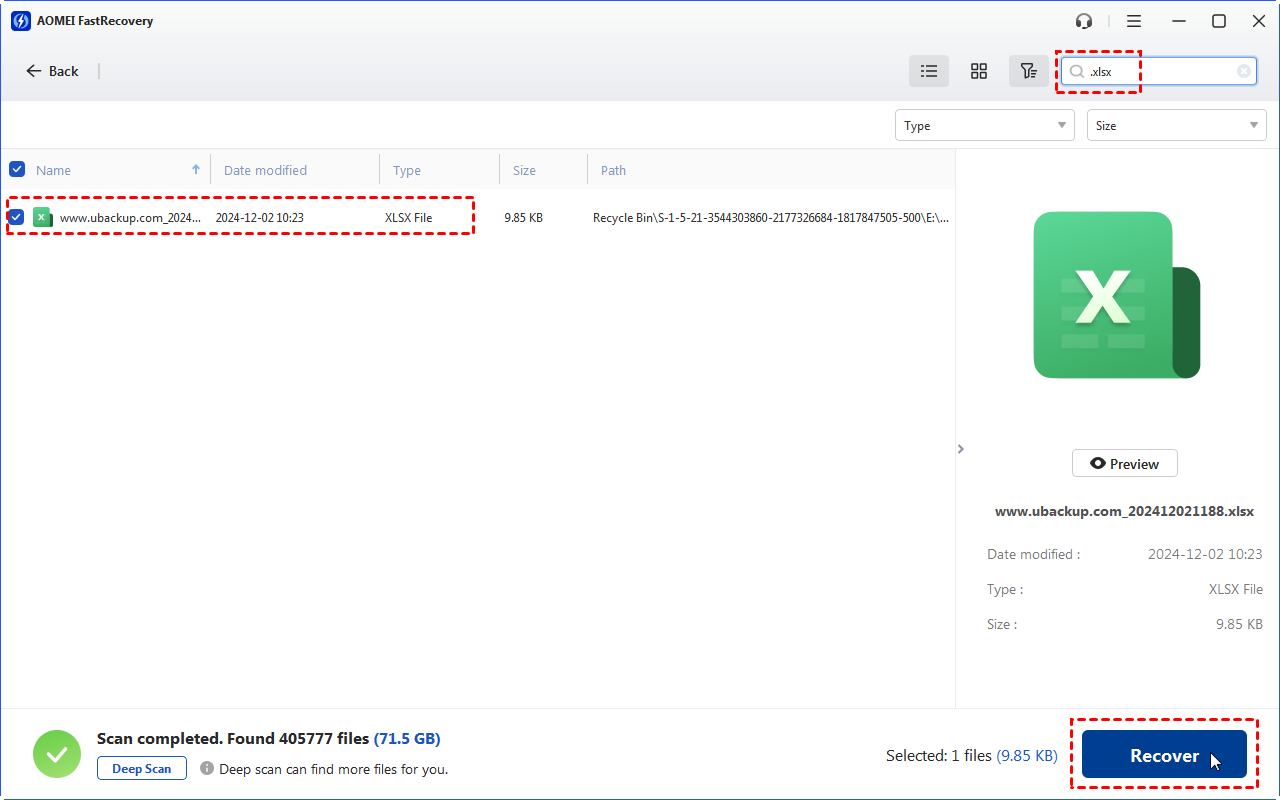This screenshot has height=800, width=1280.
Task: Toggle the select-all checkbox in header
Action: coord(17,169)
